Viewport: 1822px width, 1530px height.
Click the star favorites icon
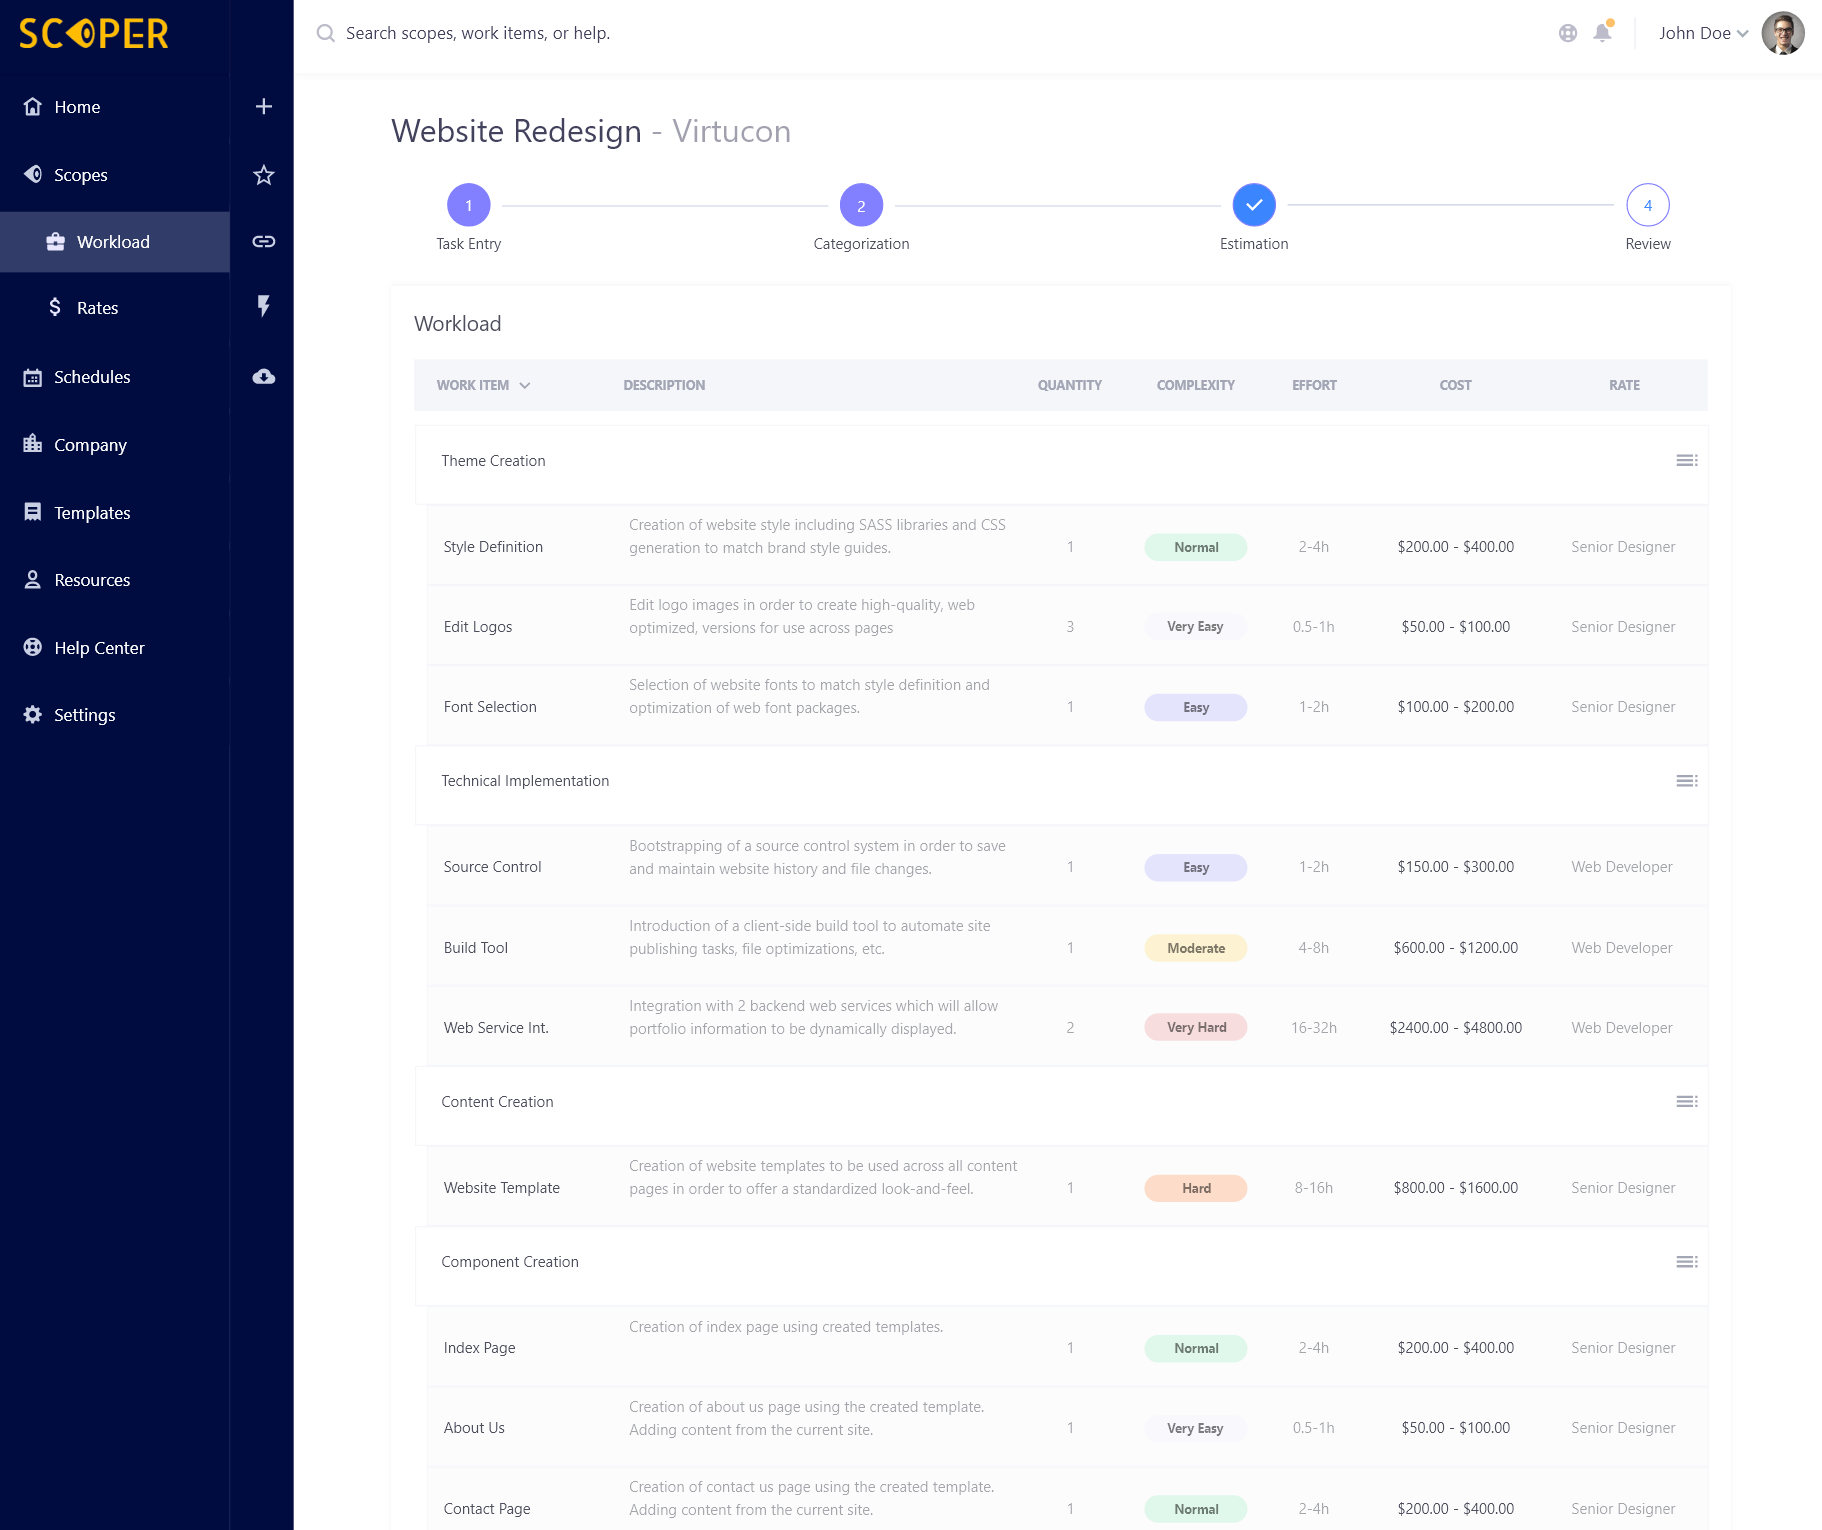263,175
